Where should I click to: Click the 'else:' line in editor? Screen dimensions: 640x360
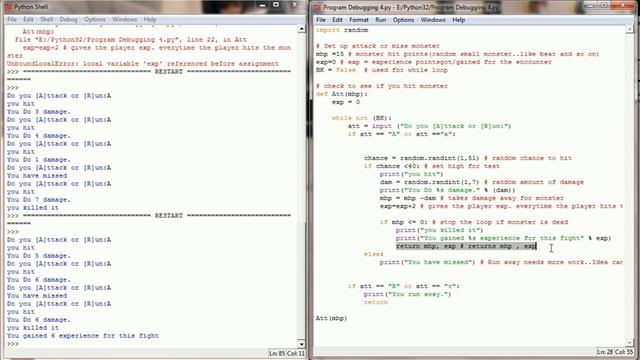click(373, 254)
